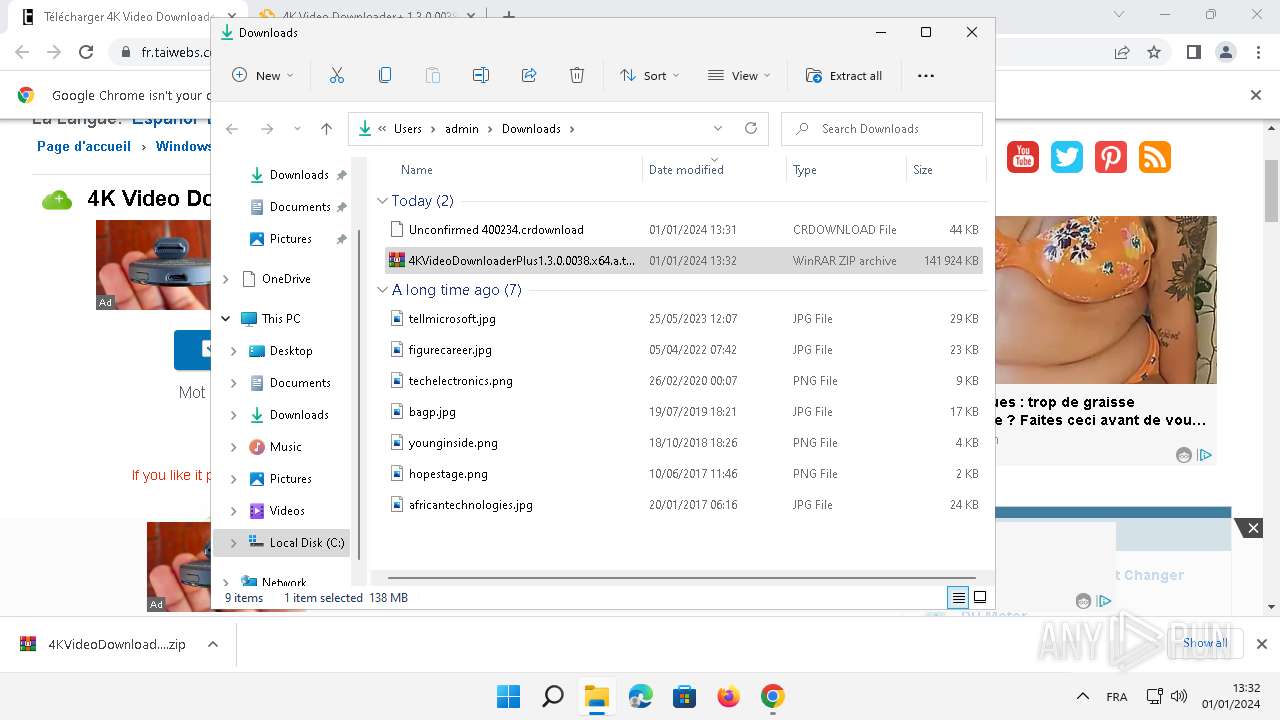Collapse the A long time ago group

point(382,290)
